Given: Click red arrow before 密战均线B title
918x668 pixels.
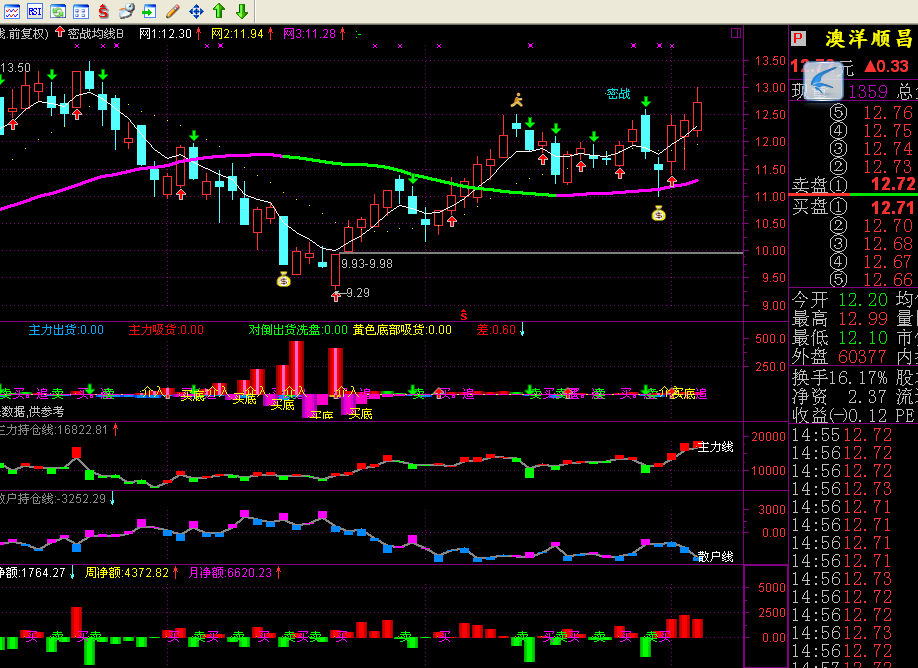Looking at the screenshot, I should click(x=60, y=32).
